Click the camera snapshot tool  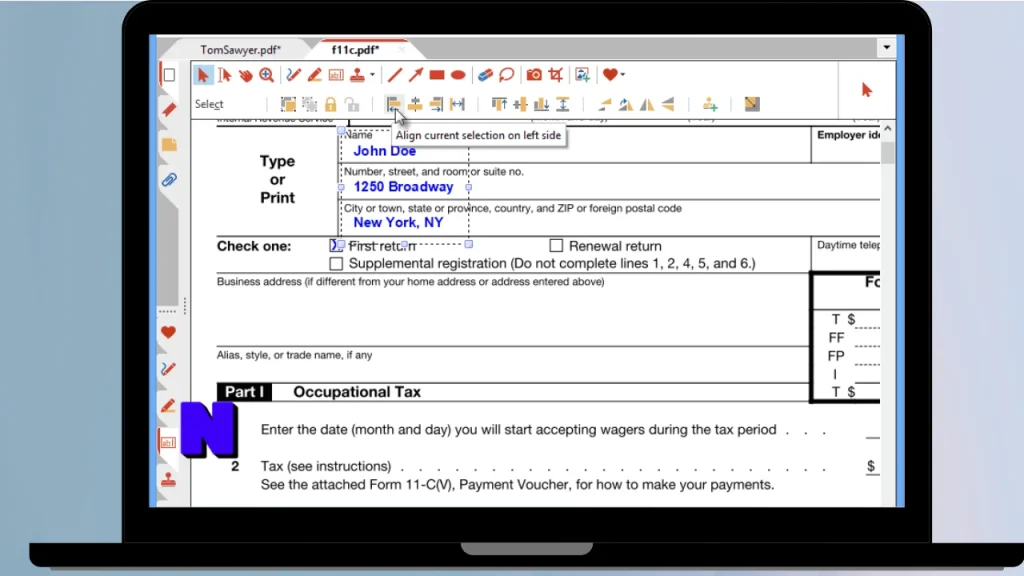coord(534,75)
